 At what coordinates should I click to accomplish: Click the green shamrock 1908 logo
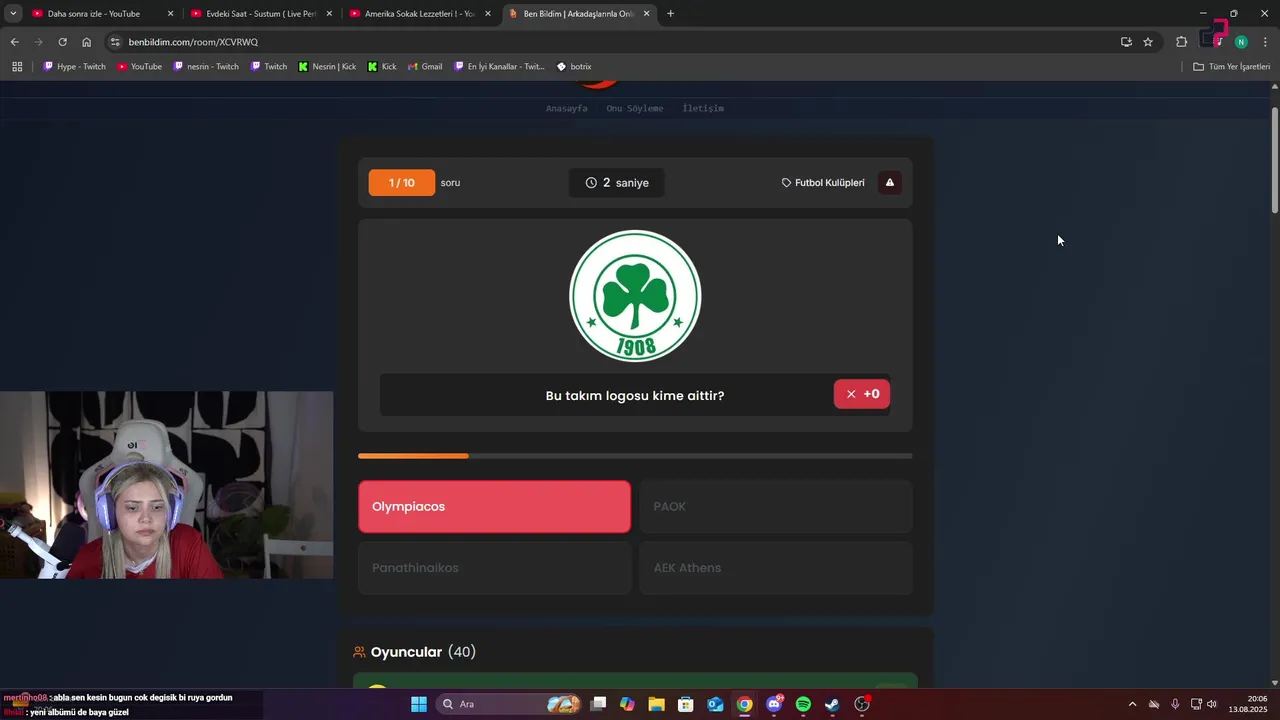(635, 296)
